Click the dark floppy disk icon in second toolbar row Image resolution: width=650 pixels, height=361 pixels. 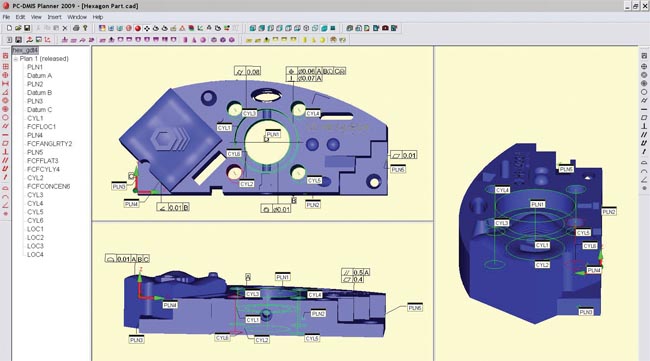(18, 40)
